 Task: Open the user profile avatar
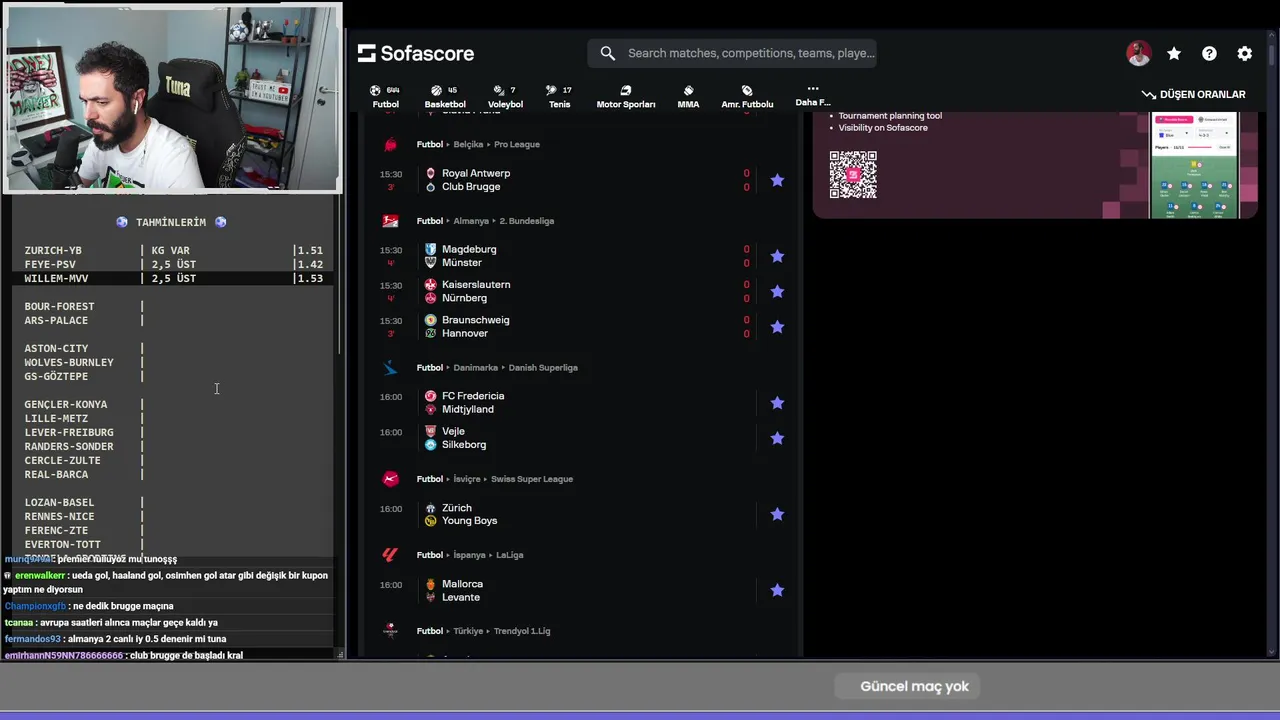pyautogui.click(x=1138, y=54)
